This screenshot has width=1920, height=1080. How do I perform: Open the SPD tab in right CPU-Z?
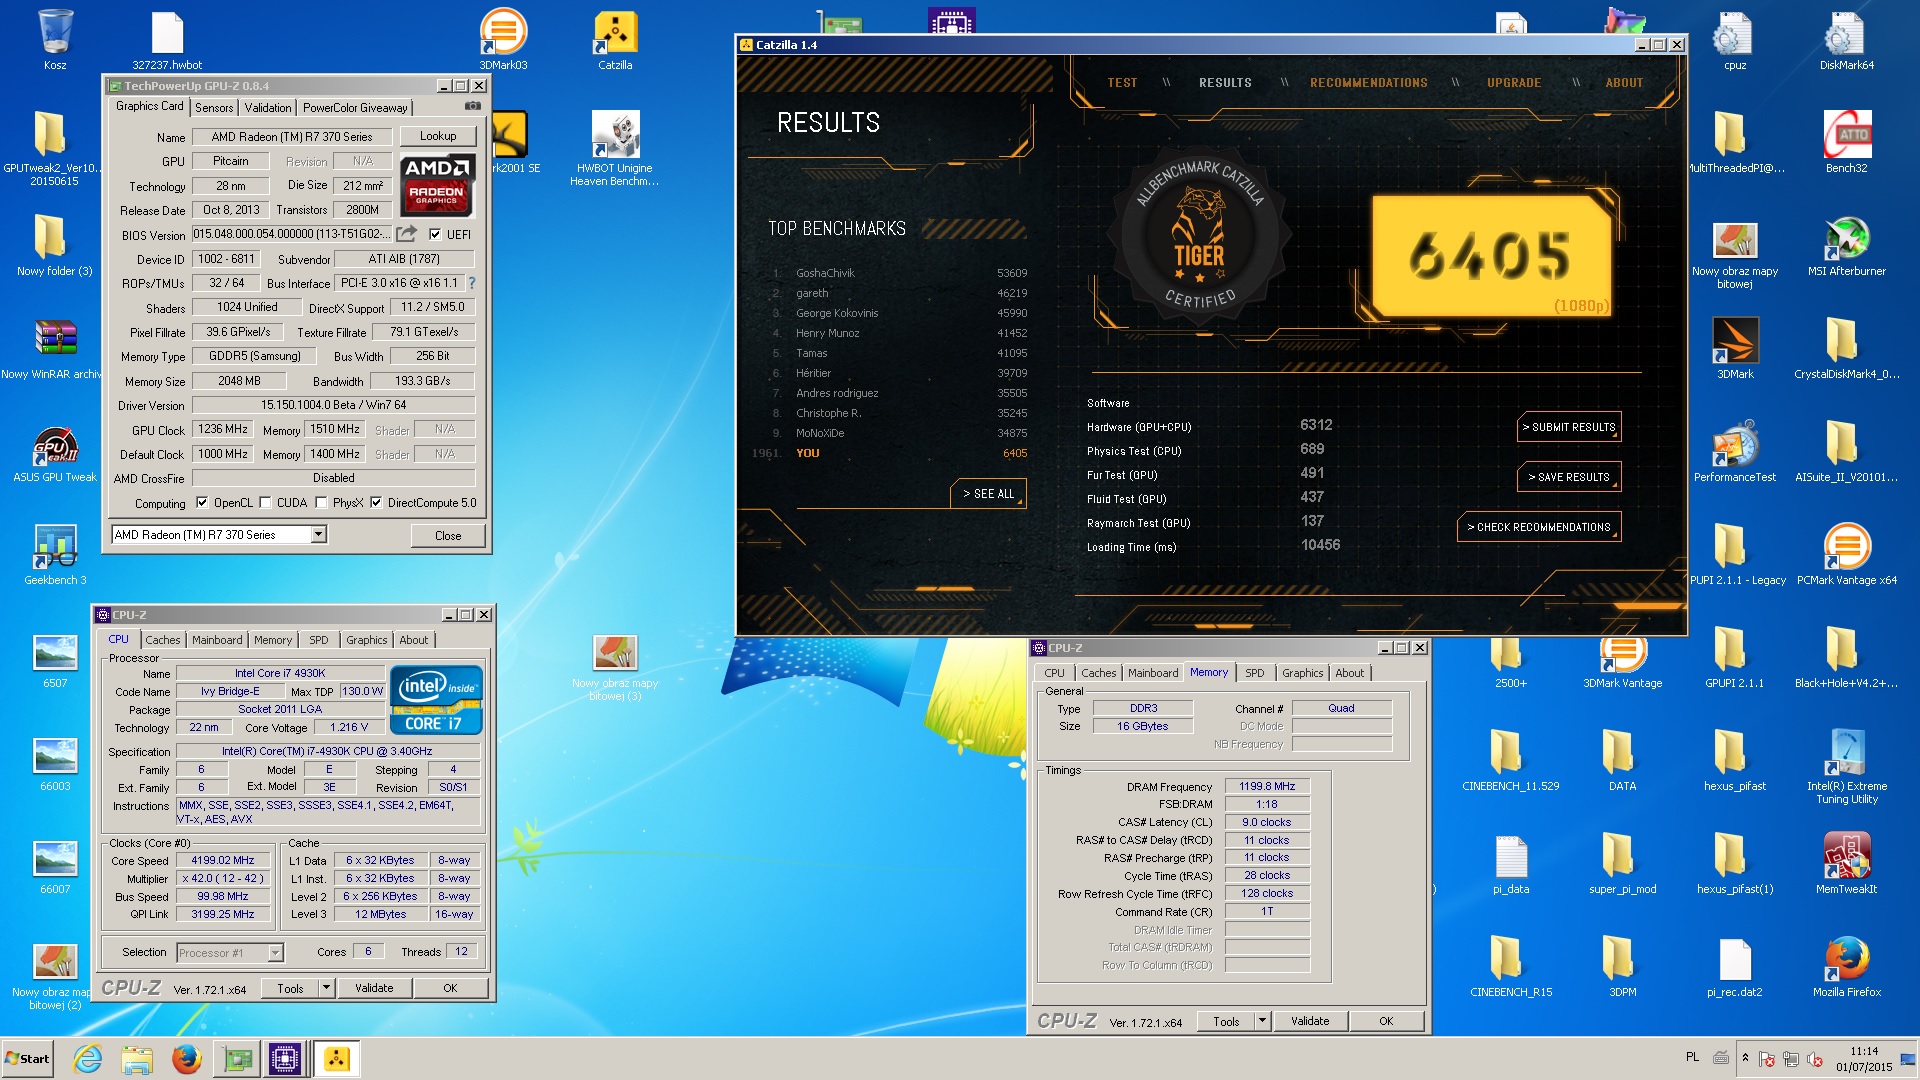1254,673
